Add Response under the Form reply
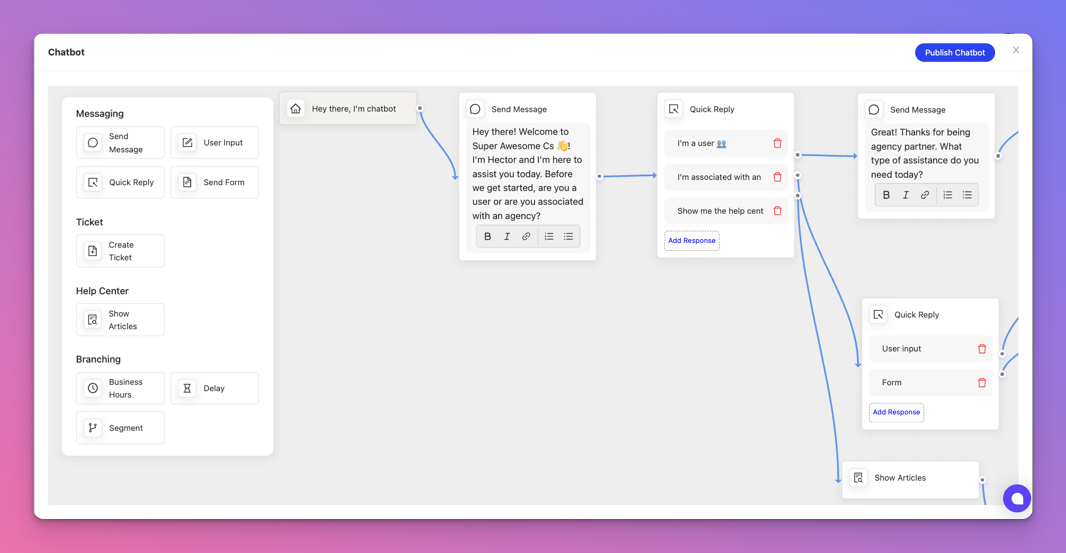The height and width of the screenshot is (553, 1066). coord(896,412)
